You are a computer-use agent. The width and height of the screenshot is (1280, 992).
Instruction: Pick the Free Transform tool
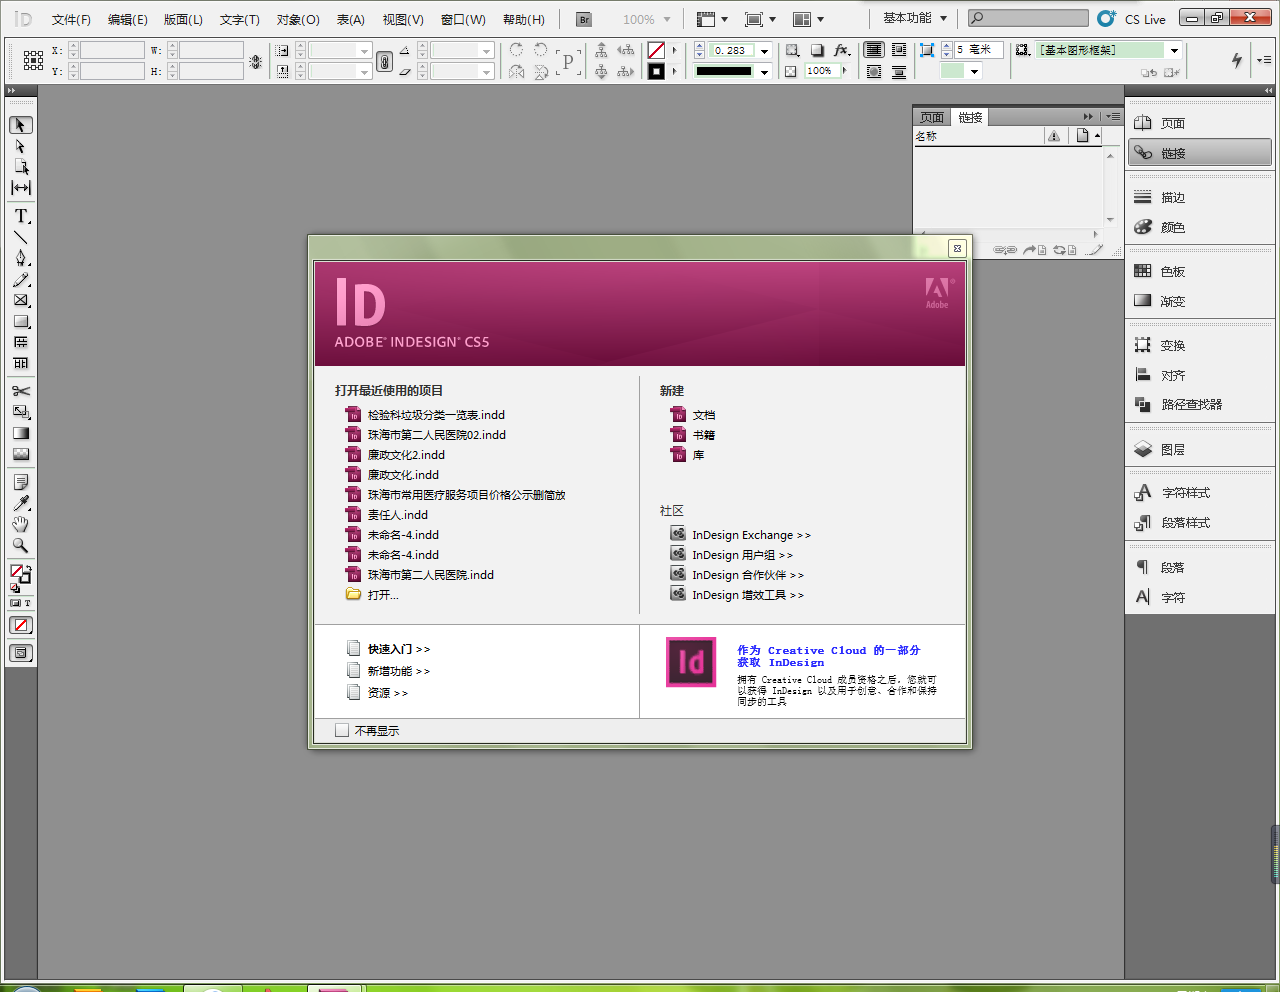point(21,412)
